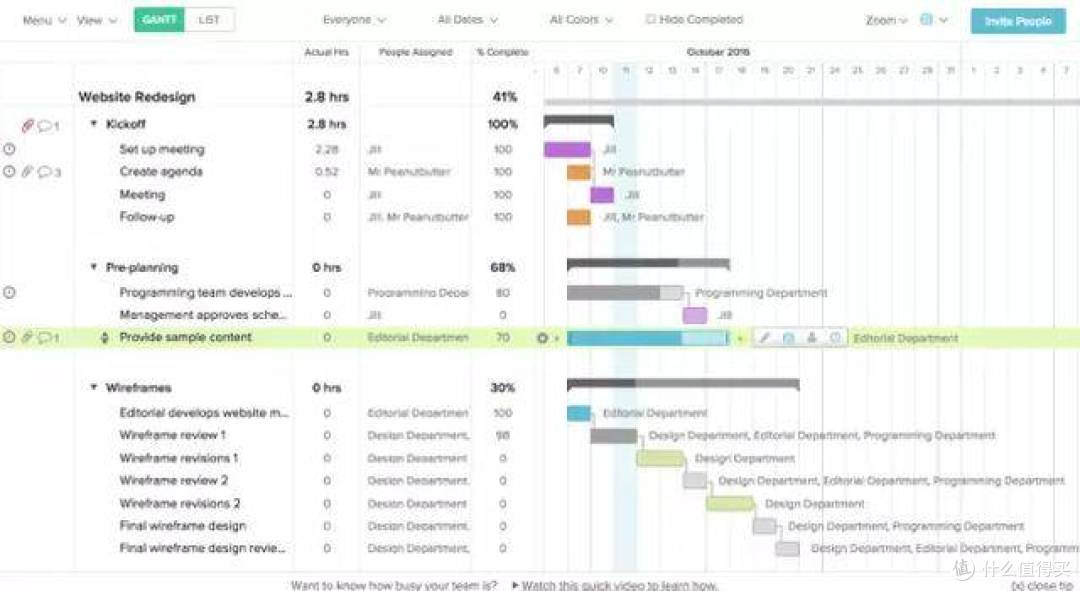Collapse the Wireframes group
The width and height of the screenshot is (1080, 591).
coord(94,387)
